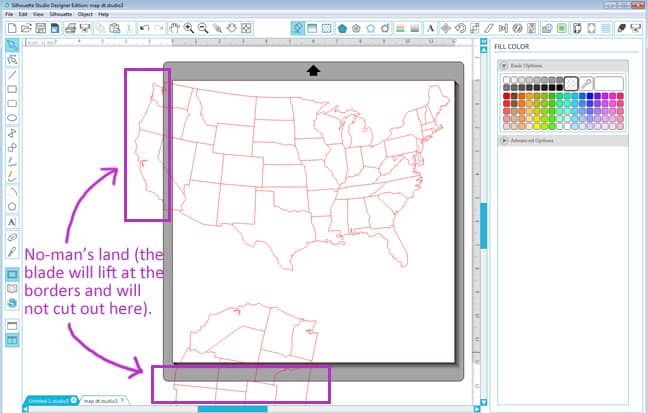The image size is (648, 413).
Task: Open the Text Style 'A' panel icon
Action: pos(430,28)
